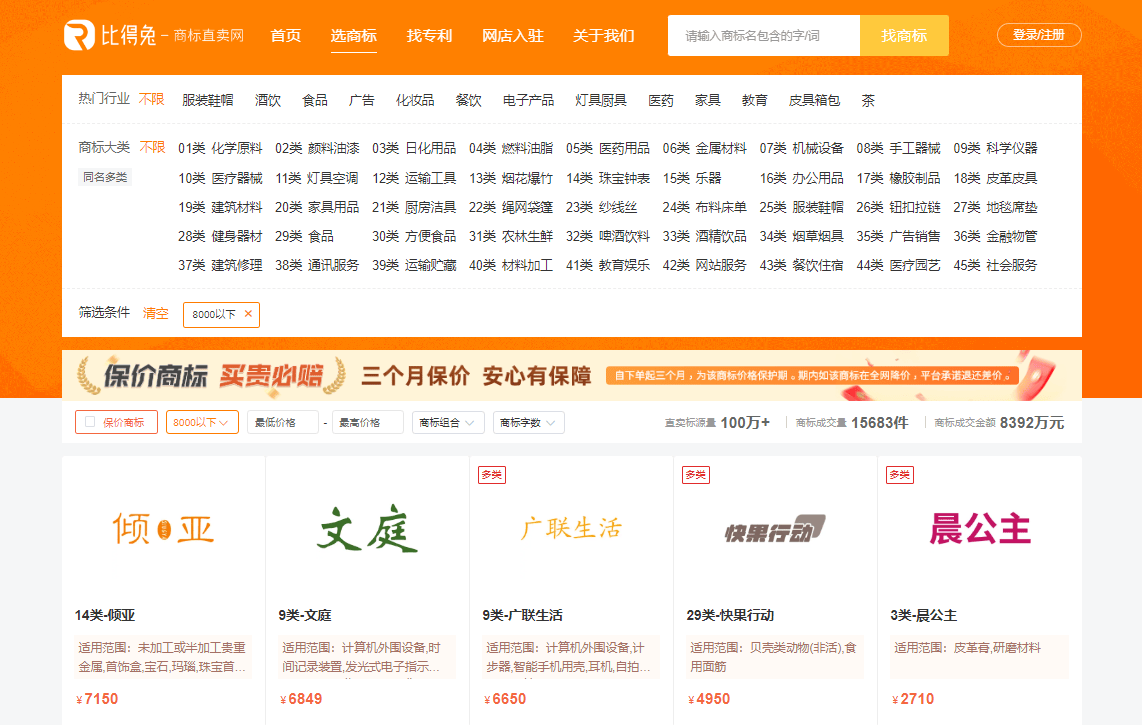
Task: Open the 选商标 nav tab
Action: (x=353, y=36)
